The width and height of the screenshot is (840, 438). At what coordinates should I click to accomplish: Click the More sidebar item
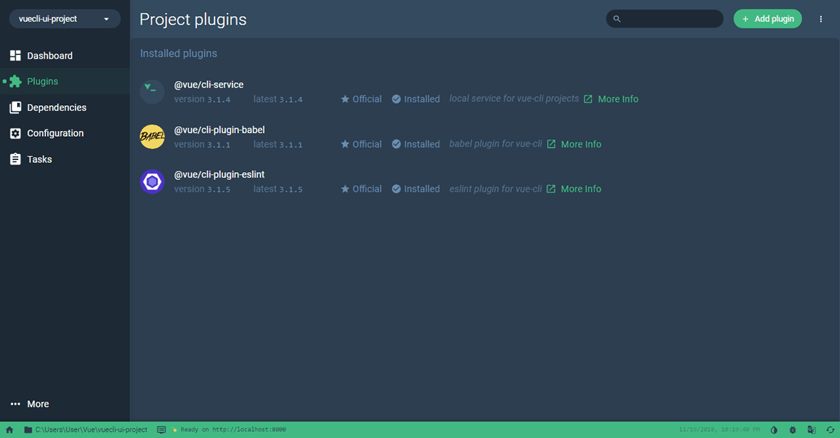(65, 404)
